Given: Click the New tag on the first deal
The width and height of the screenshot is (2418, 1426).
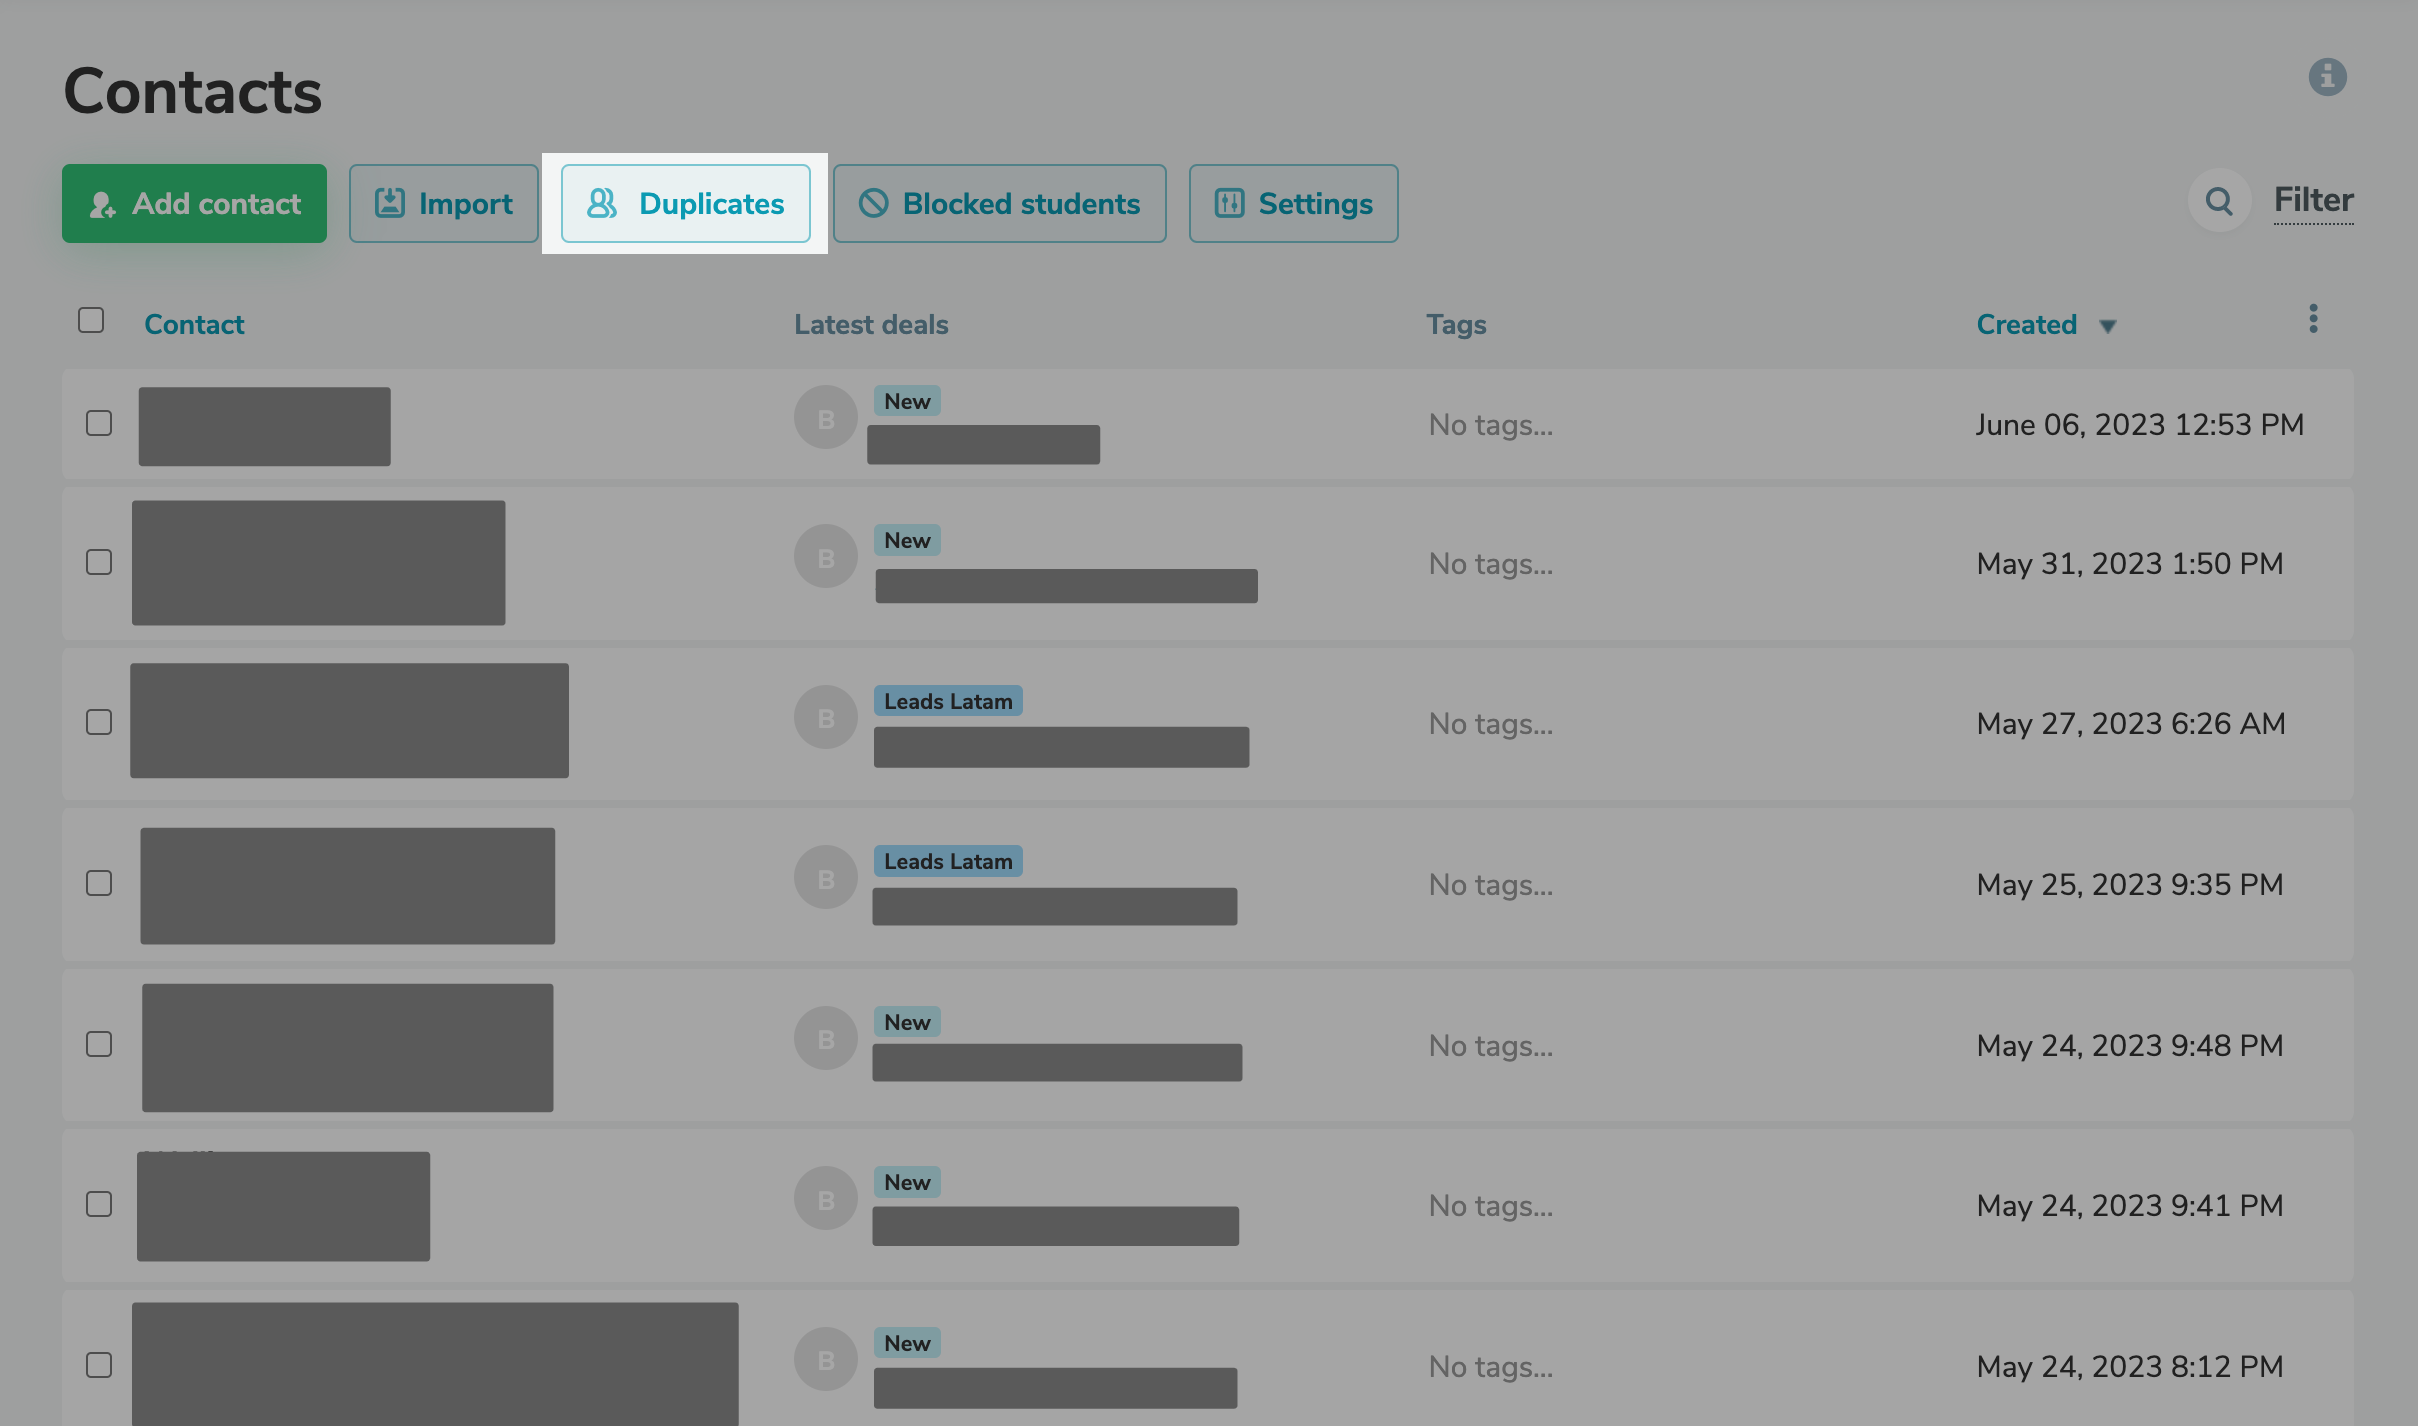Looking at the screenshot, I should [x=905, y=401].
